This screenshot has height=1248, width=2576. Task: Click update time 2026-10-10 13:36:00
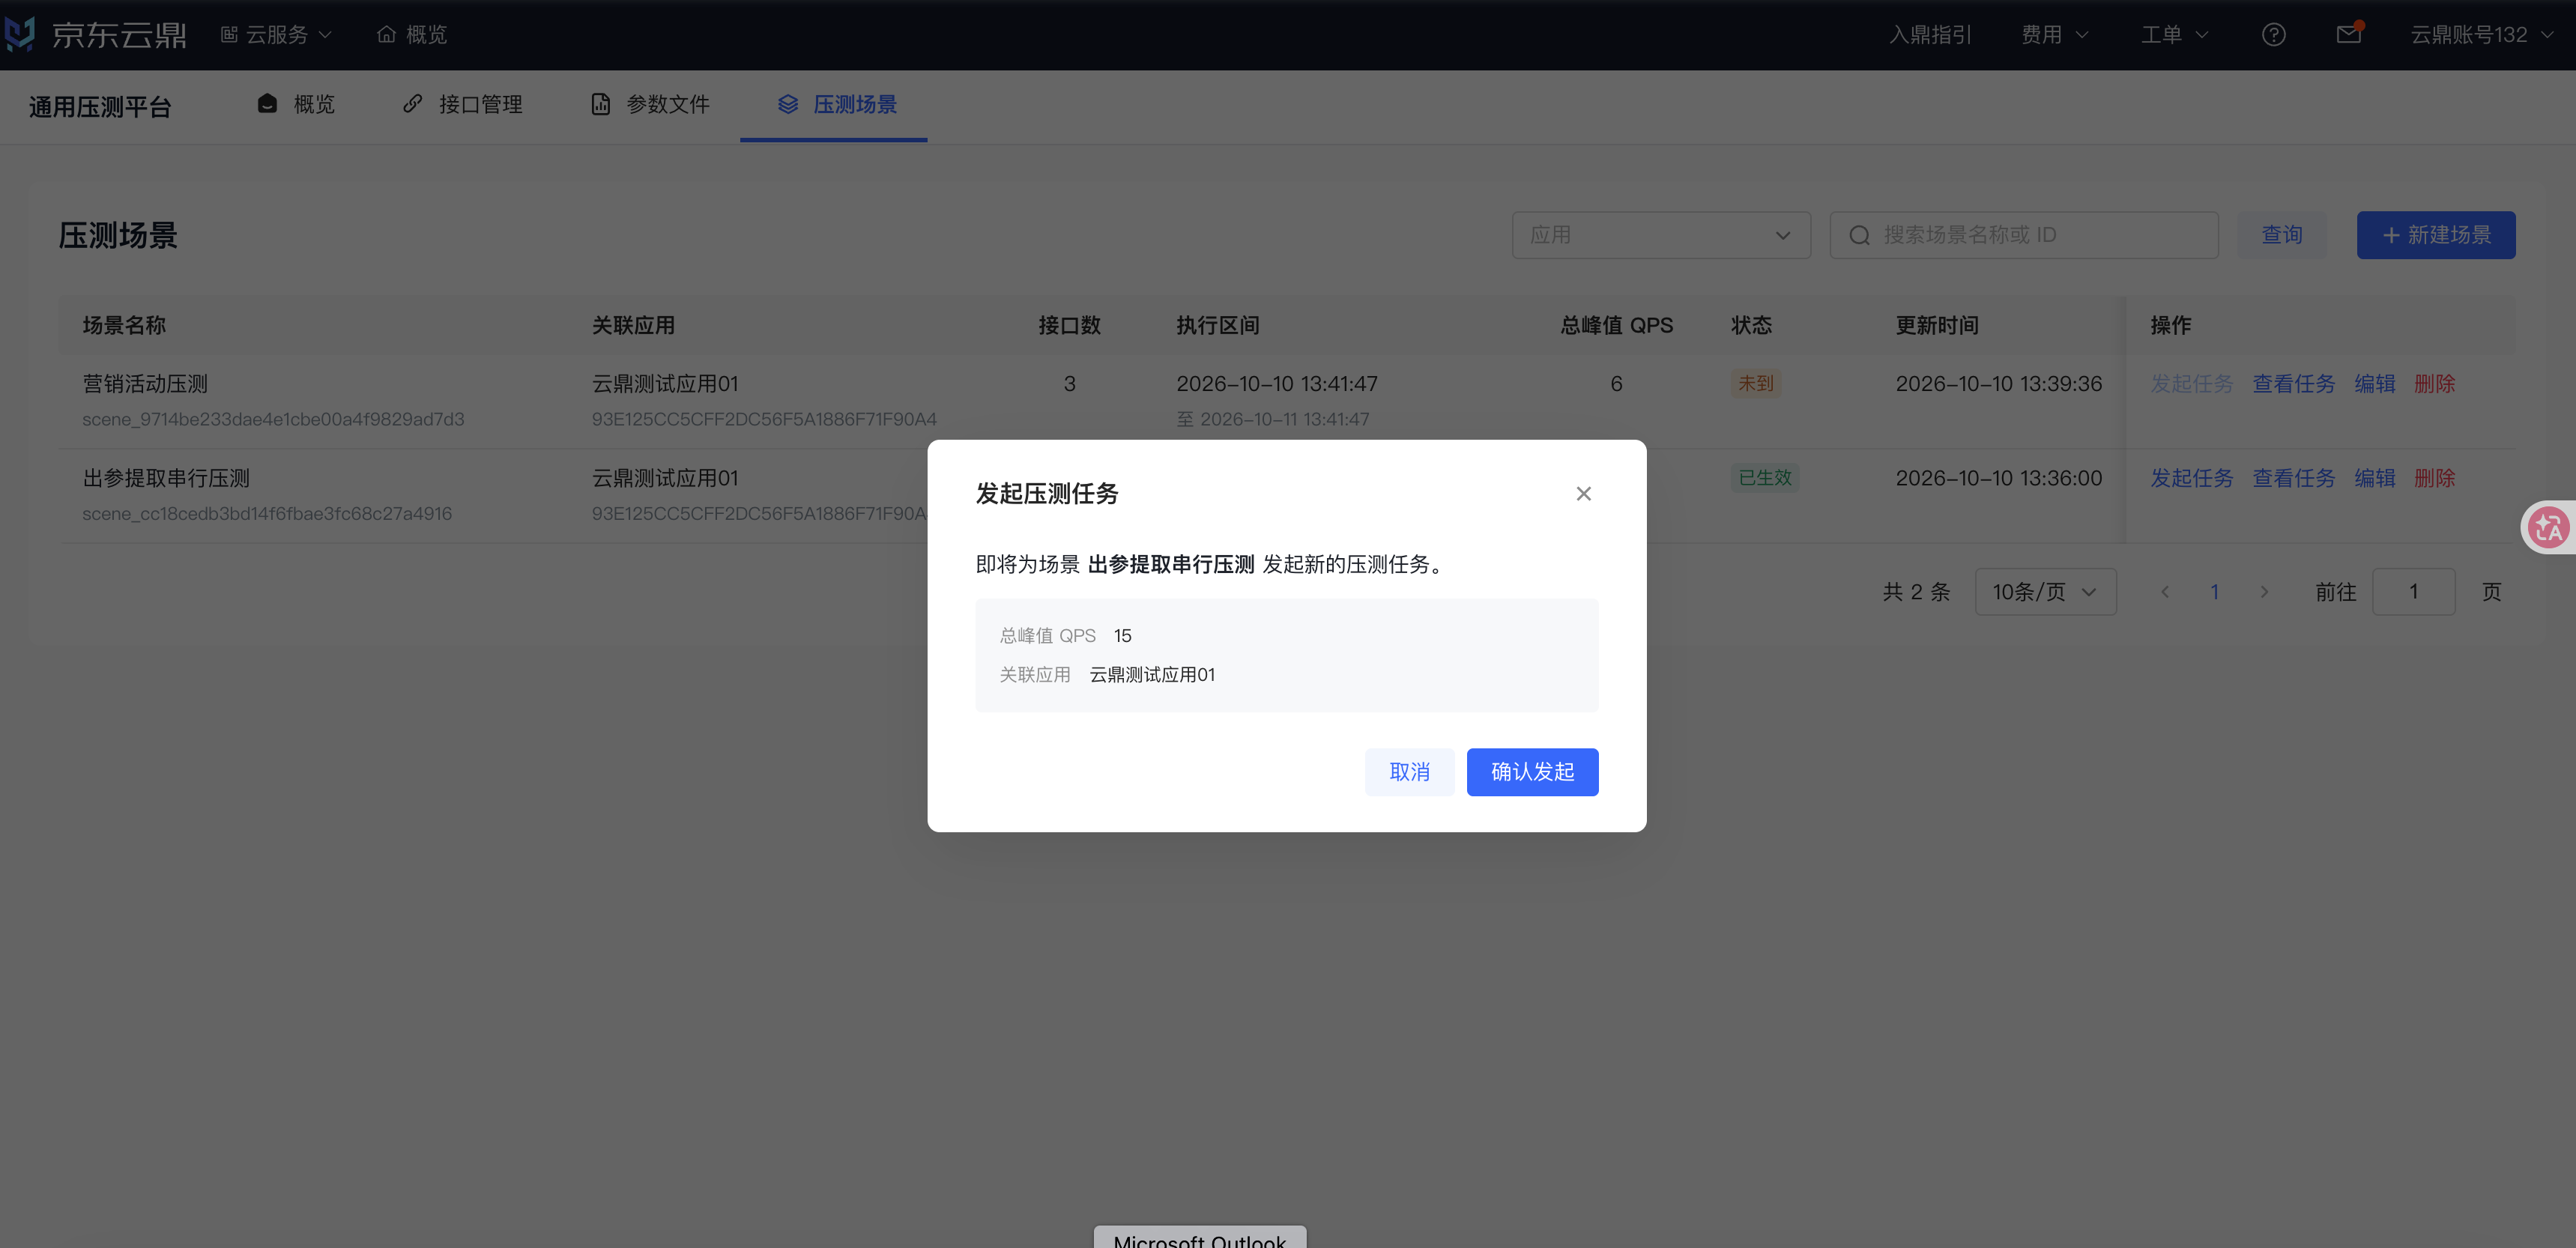coord(1998,478)
